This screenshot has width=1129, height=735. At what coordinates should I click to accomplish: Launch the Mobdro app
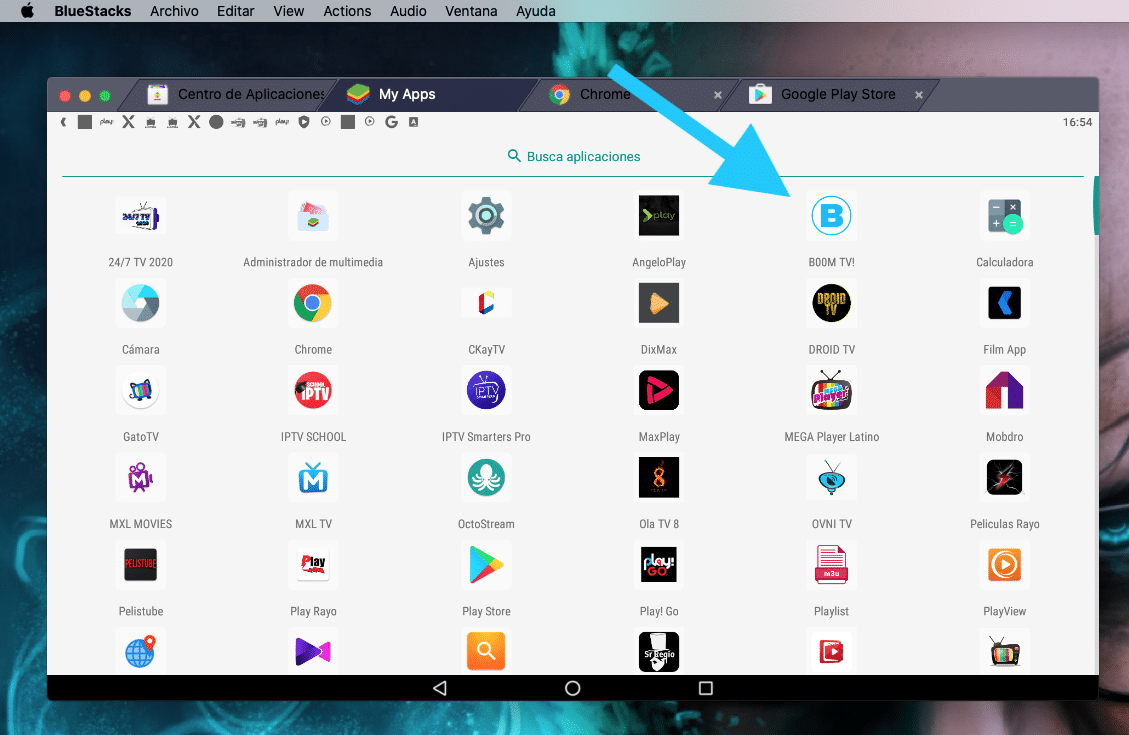[1004, 390]
